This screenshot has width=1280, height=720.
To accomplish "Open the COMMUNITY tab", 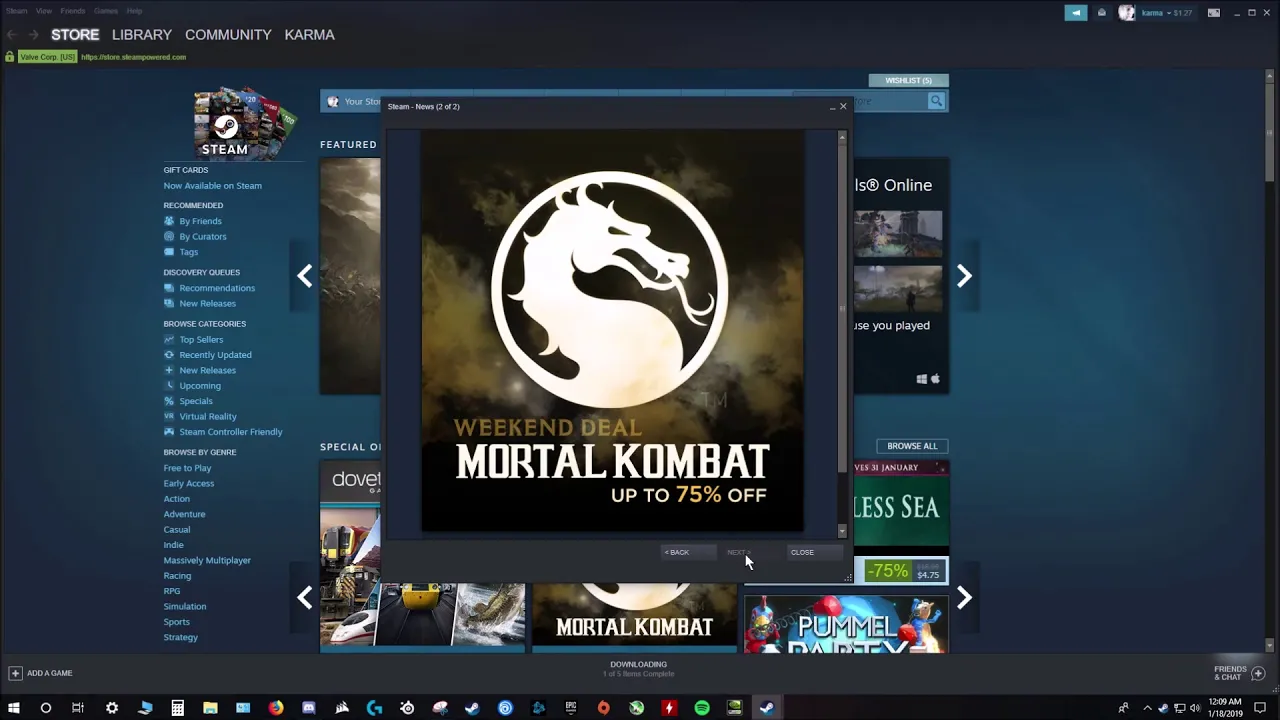I will (x=228, y=34).
